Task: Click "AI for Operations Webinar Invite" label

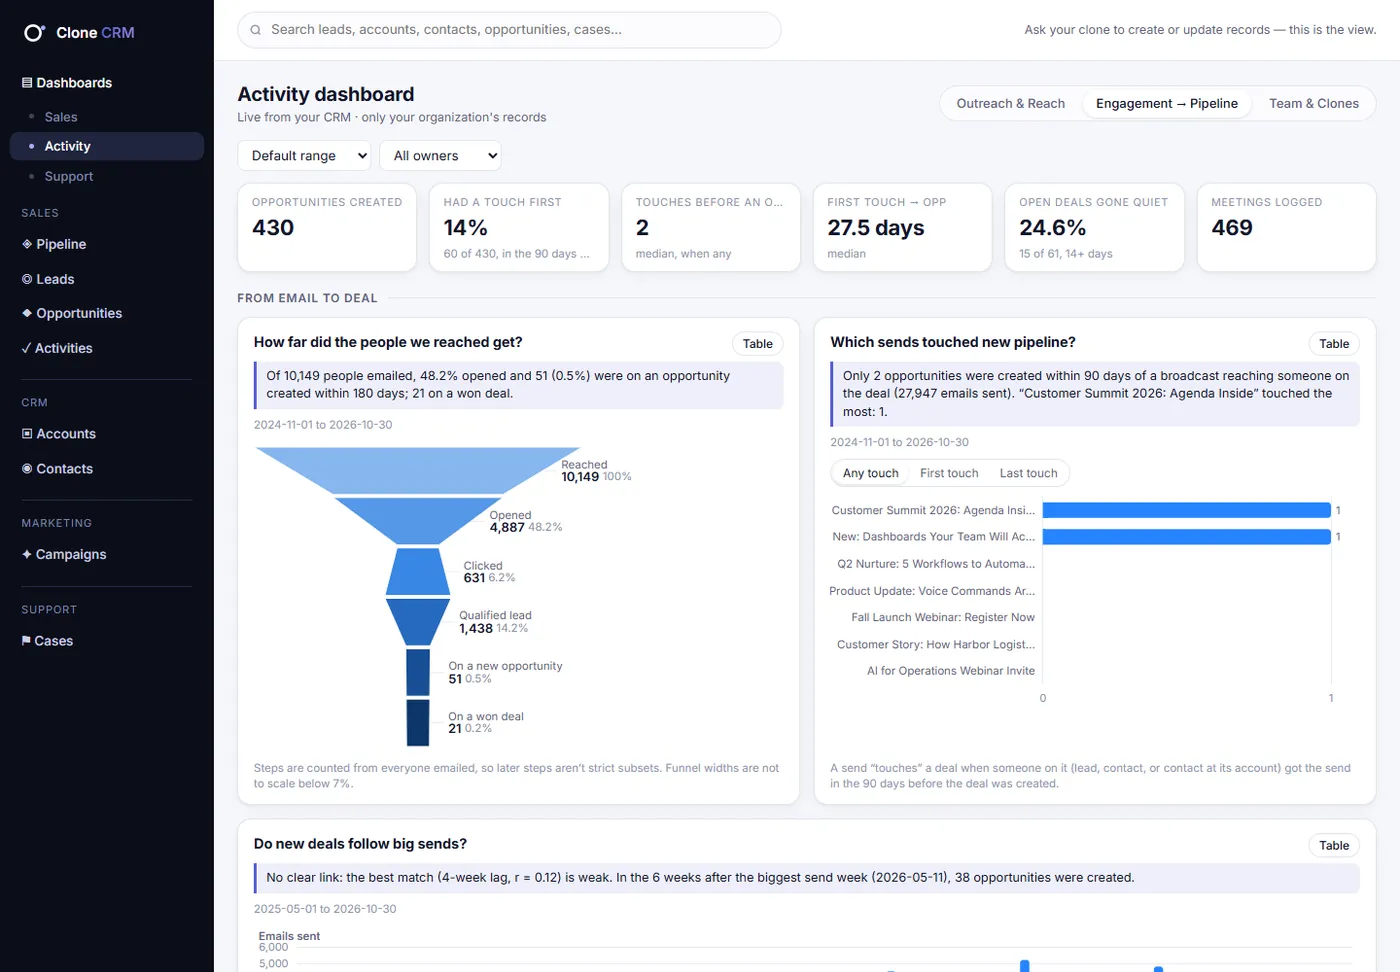Action: pyautogui.click(x=951, y=671)
